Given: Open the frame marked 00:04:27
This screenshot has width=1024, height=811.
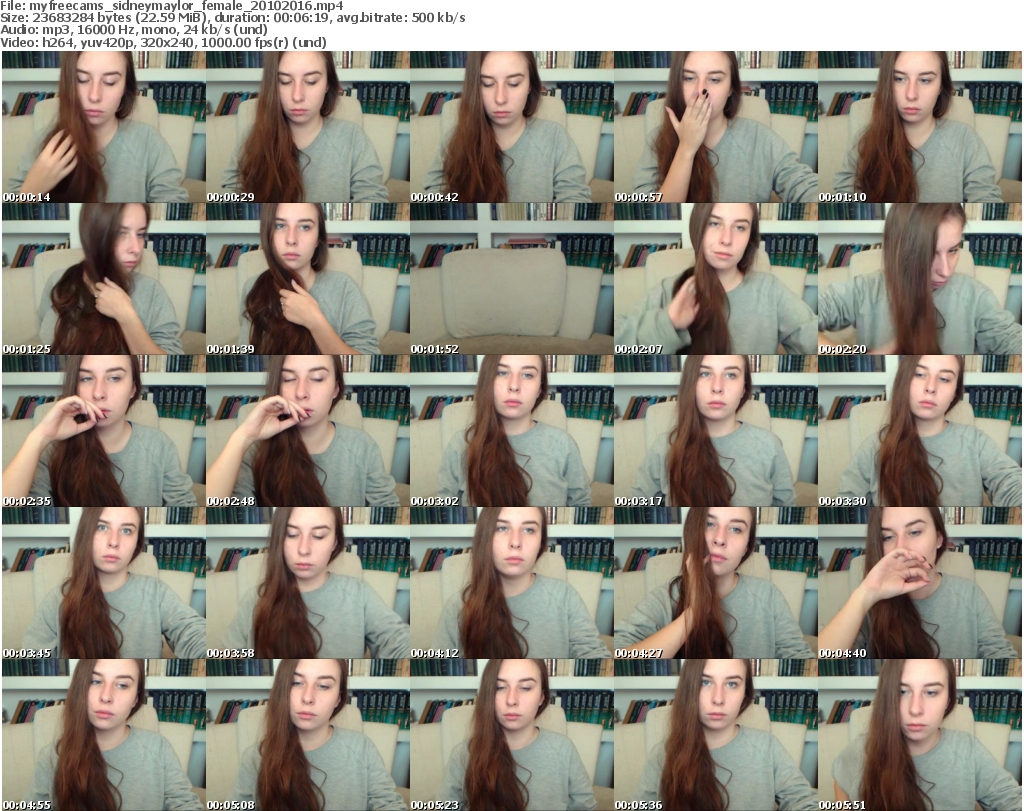Looking at the screenshot, I should (716, 582).
